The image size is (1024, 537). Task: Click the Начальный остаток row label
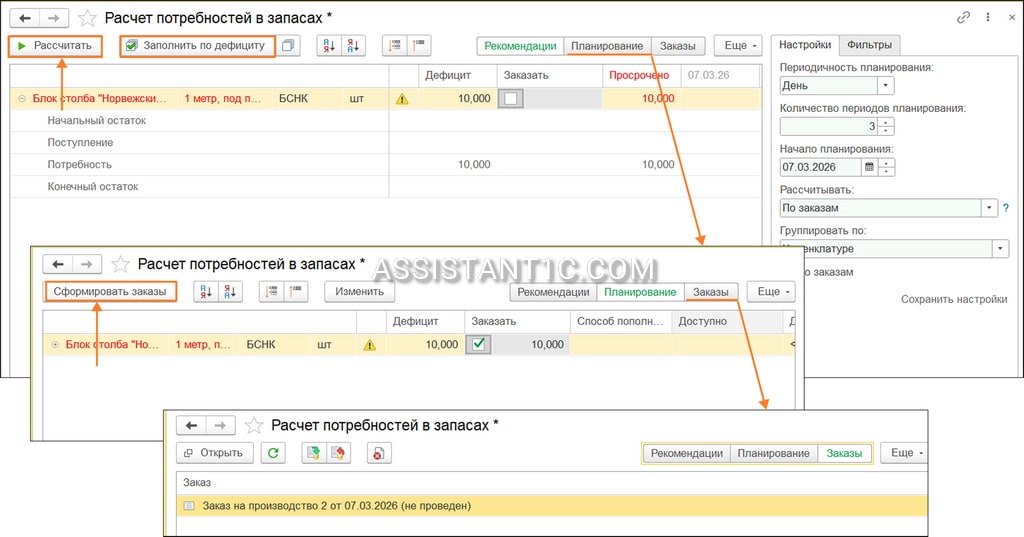click(x=97, y=120)
